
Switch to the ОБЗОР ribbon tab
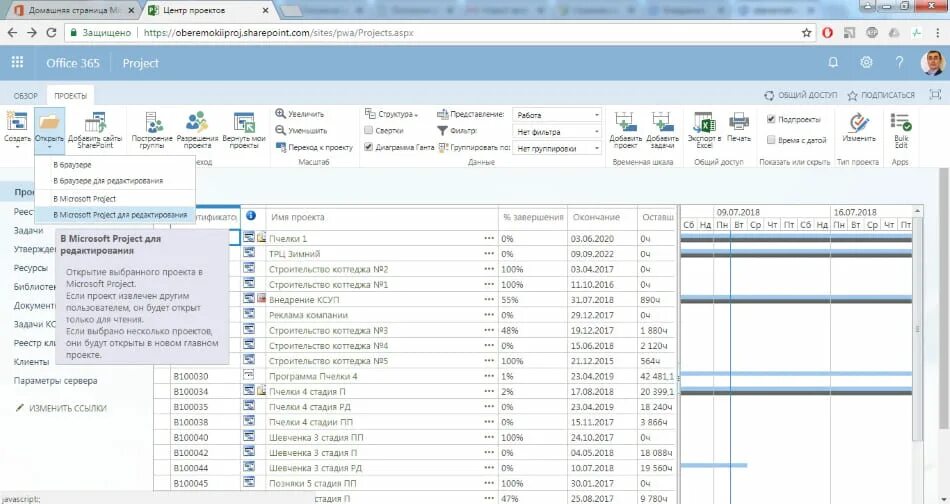point(25,96)
